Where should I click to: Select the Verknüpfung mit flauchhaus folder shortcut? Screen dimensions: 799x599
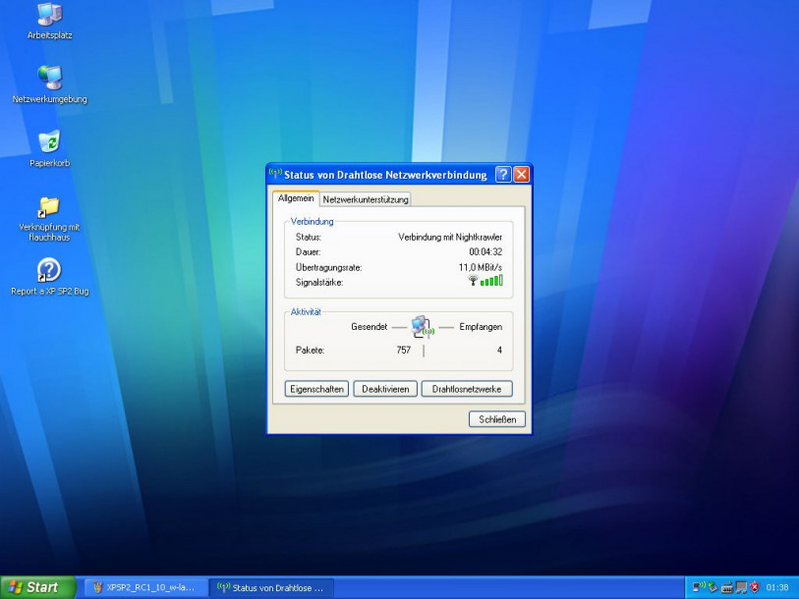(49, 219)
